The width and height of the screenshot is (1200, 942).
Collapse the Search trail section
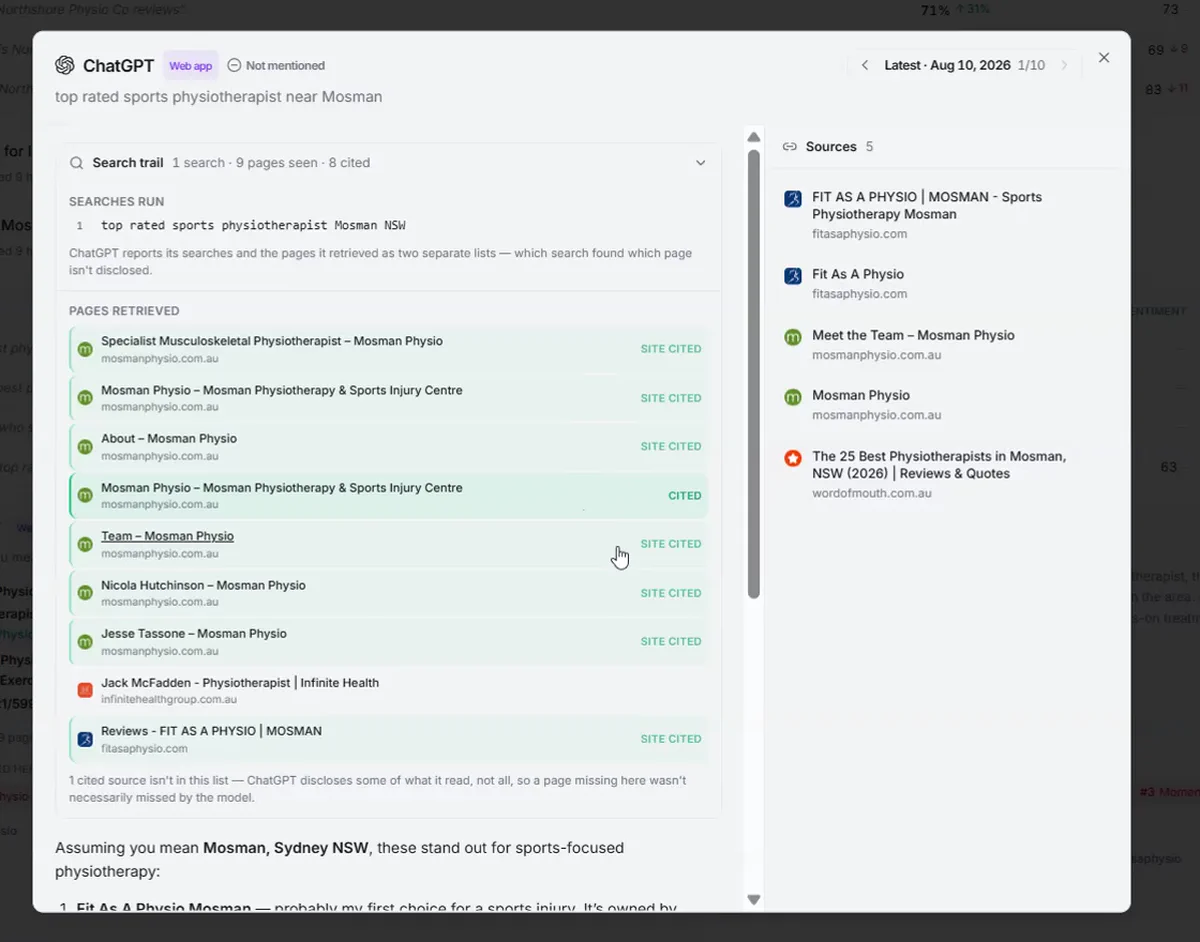tap(701, 163)
